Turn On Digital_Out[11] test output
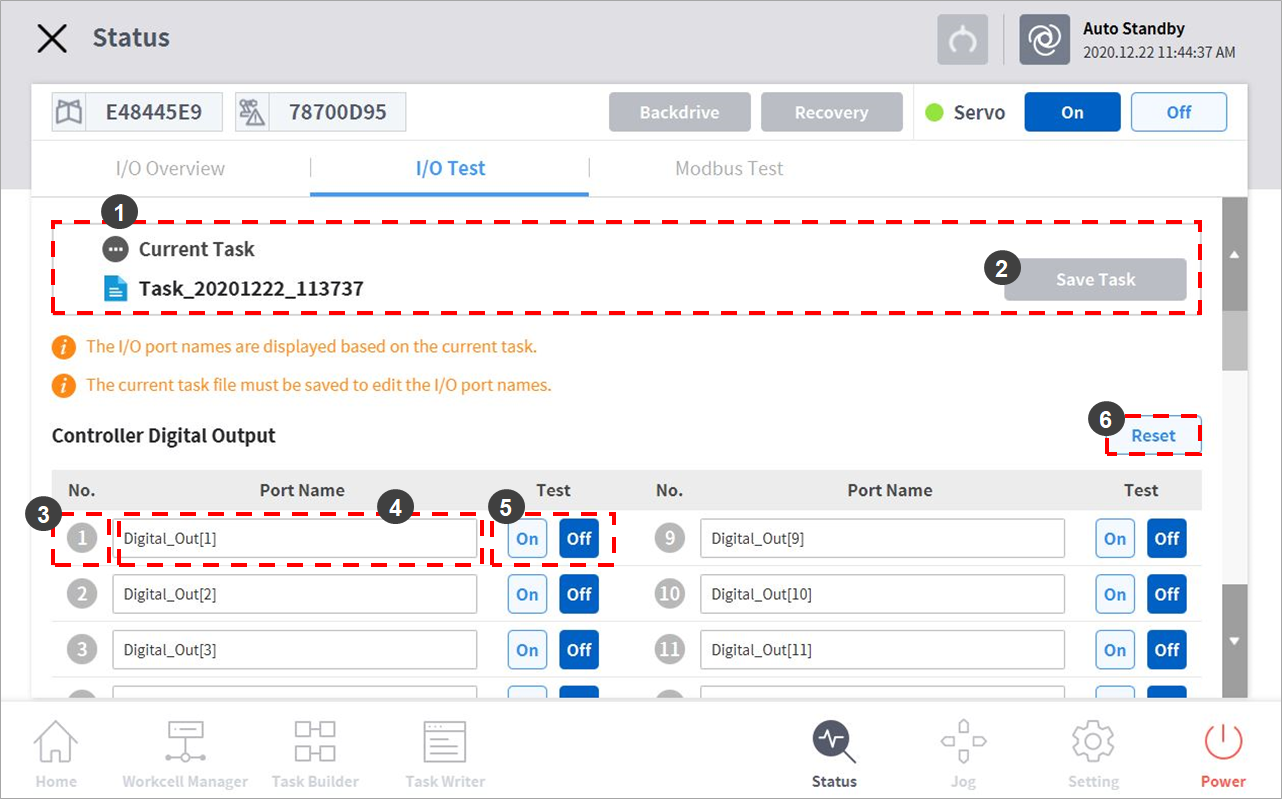Screen dimensions: 1282x799 point(1114,650)
